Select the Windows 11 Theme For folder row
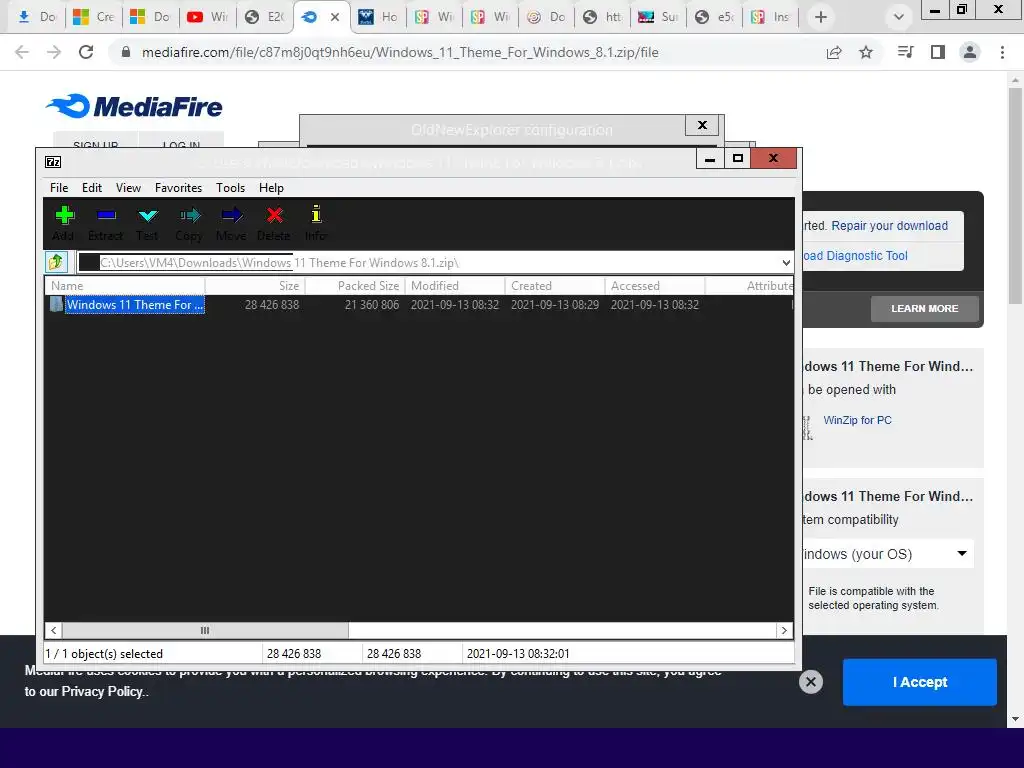The height and width of the screenshot is (768, 1024). (x=418, y=305)
